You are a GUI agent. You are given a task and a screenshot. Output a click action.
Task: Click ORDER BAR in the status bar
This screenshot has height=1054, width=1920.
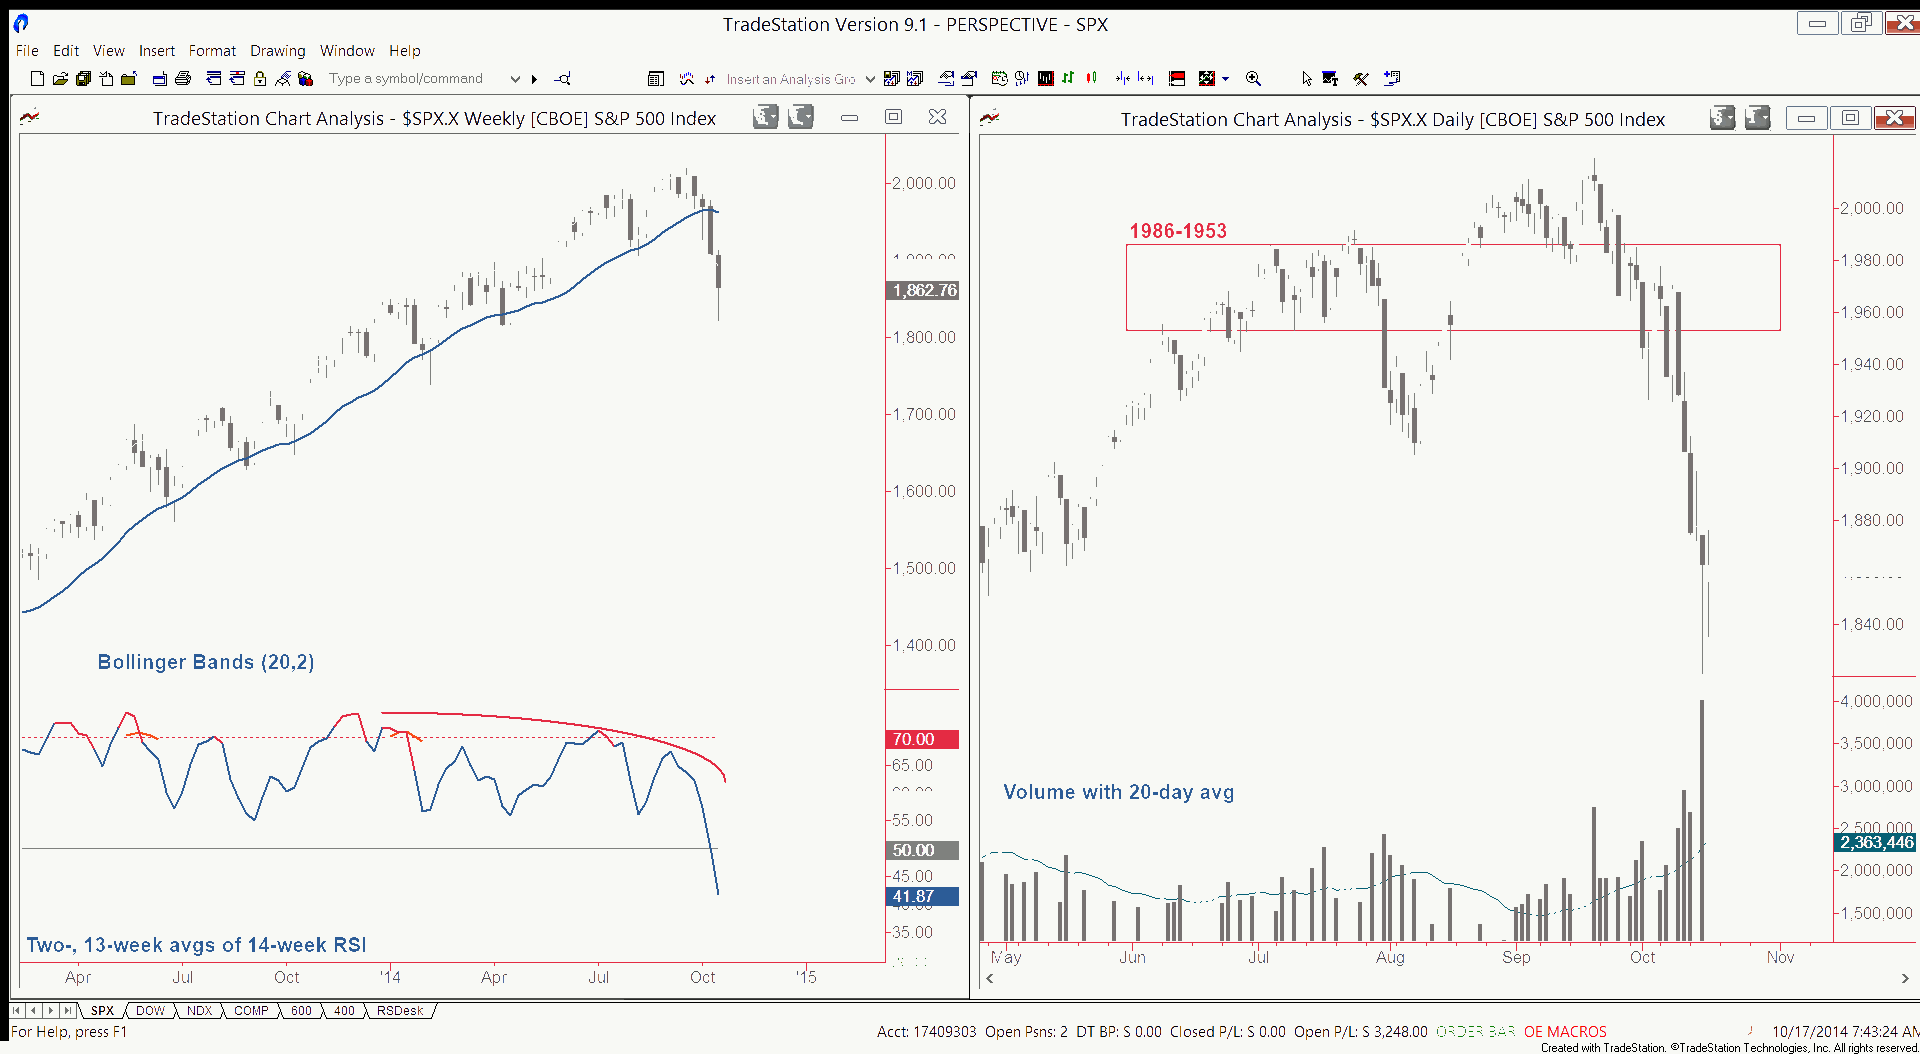tap(1476, 1031)
